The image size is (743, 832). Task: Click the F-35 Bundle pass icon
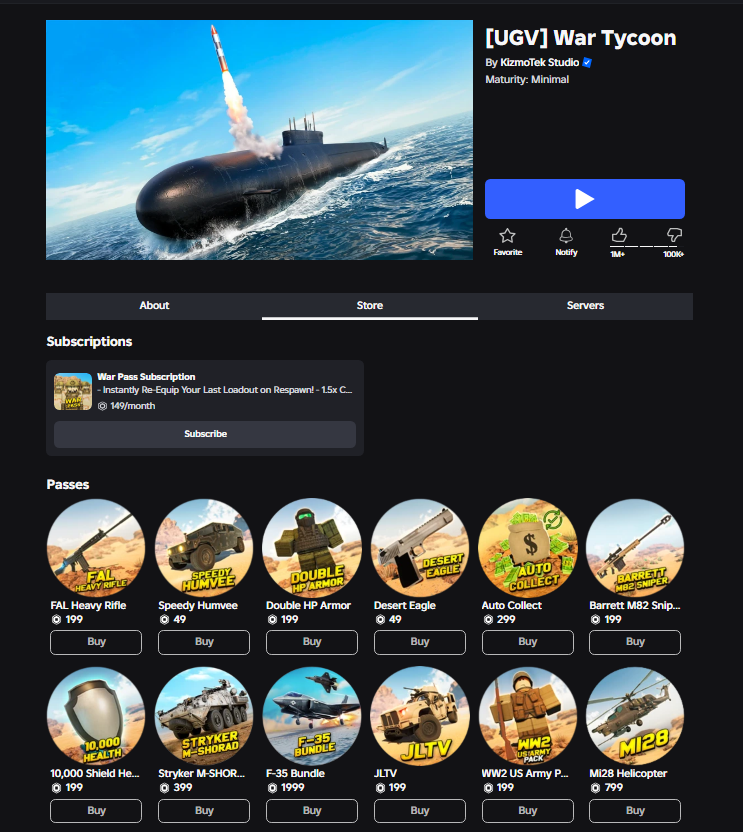(312, 716)
